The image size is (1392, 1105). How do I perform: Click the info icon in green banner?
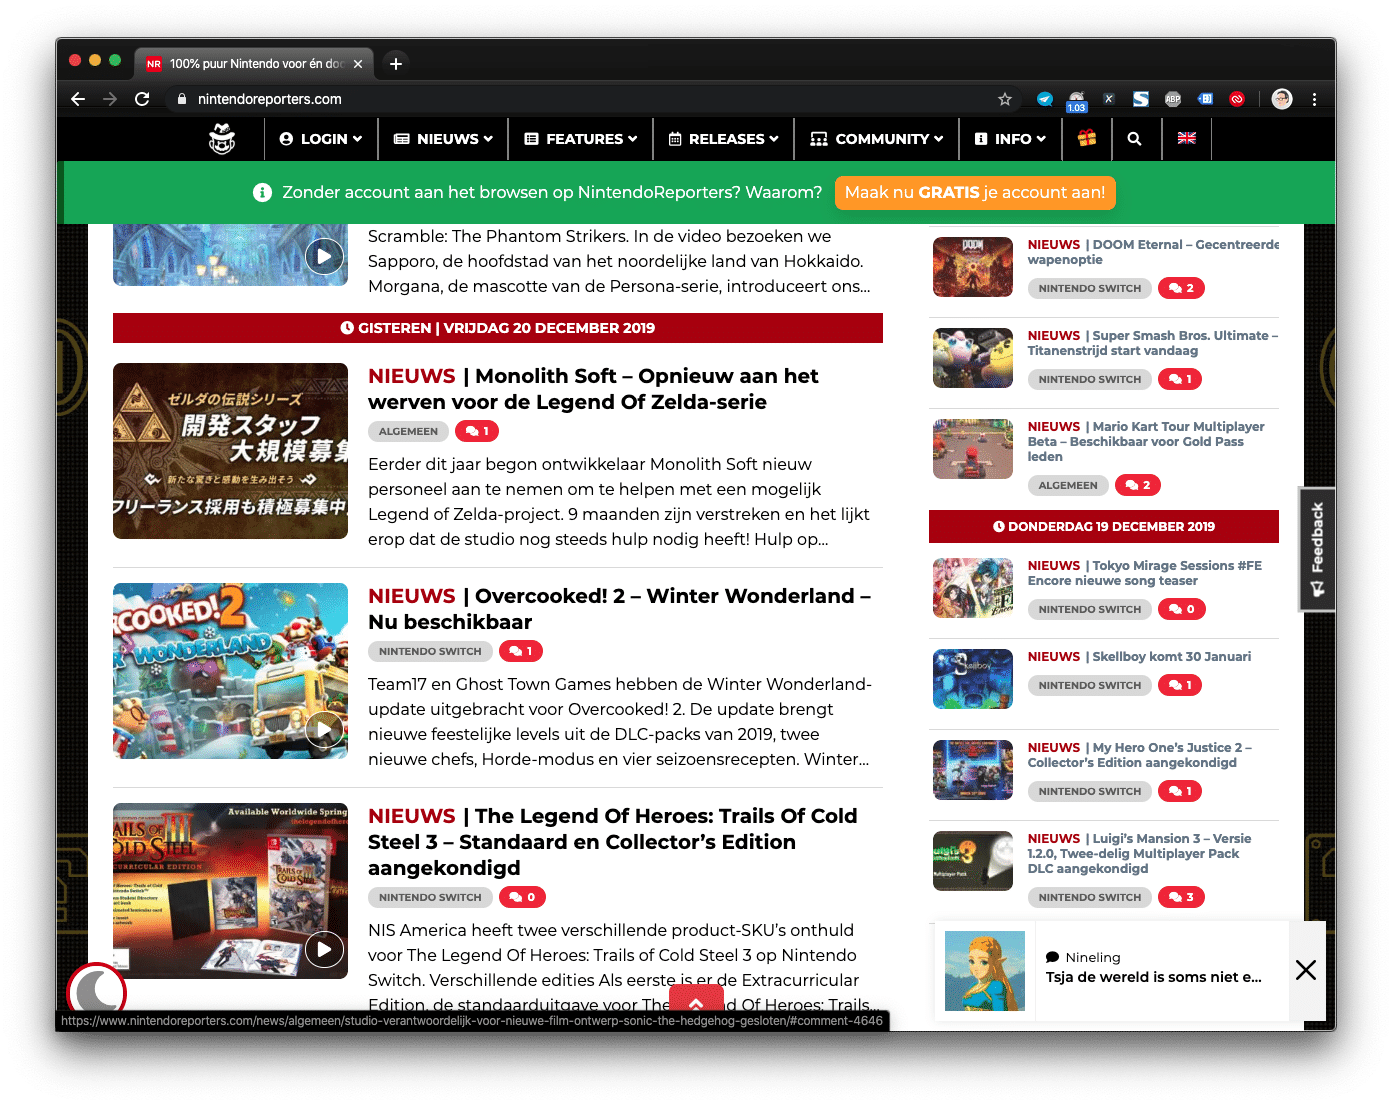click(x=262, y=192)
